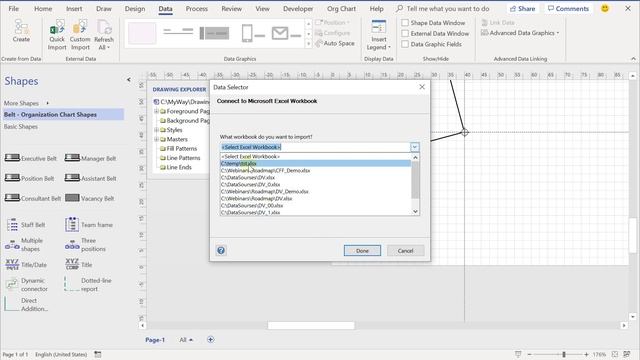Open Advanced Data Graphics menu
The height and width of the screenshot is (360, 640).
point(520,33)
